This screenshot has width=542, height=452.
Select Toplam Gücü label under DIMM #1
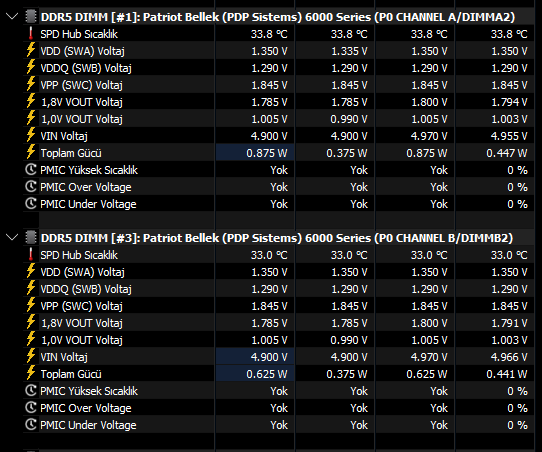click(71, 153)
